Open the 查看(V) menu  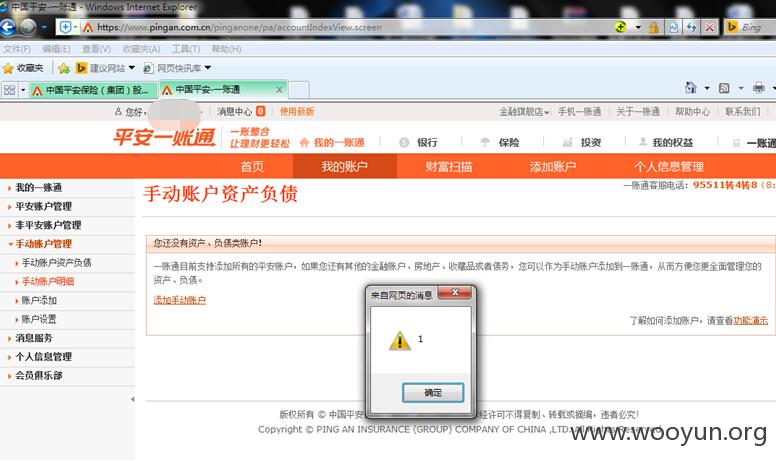pos(96,49)
